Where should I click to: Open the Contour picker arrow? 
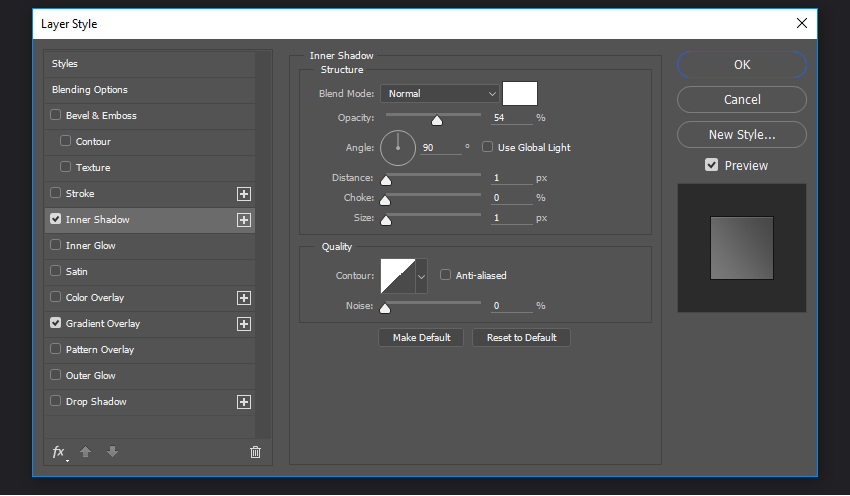click(421, 276)
